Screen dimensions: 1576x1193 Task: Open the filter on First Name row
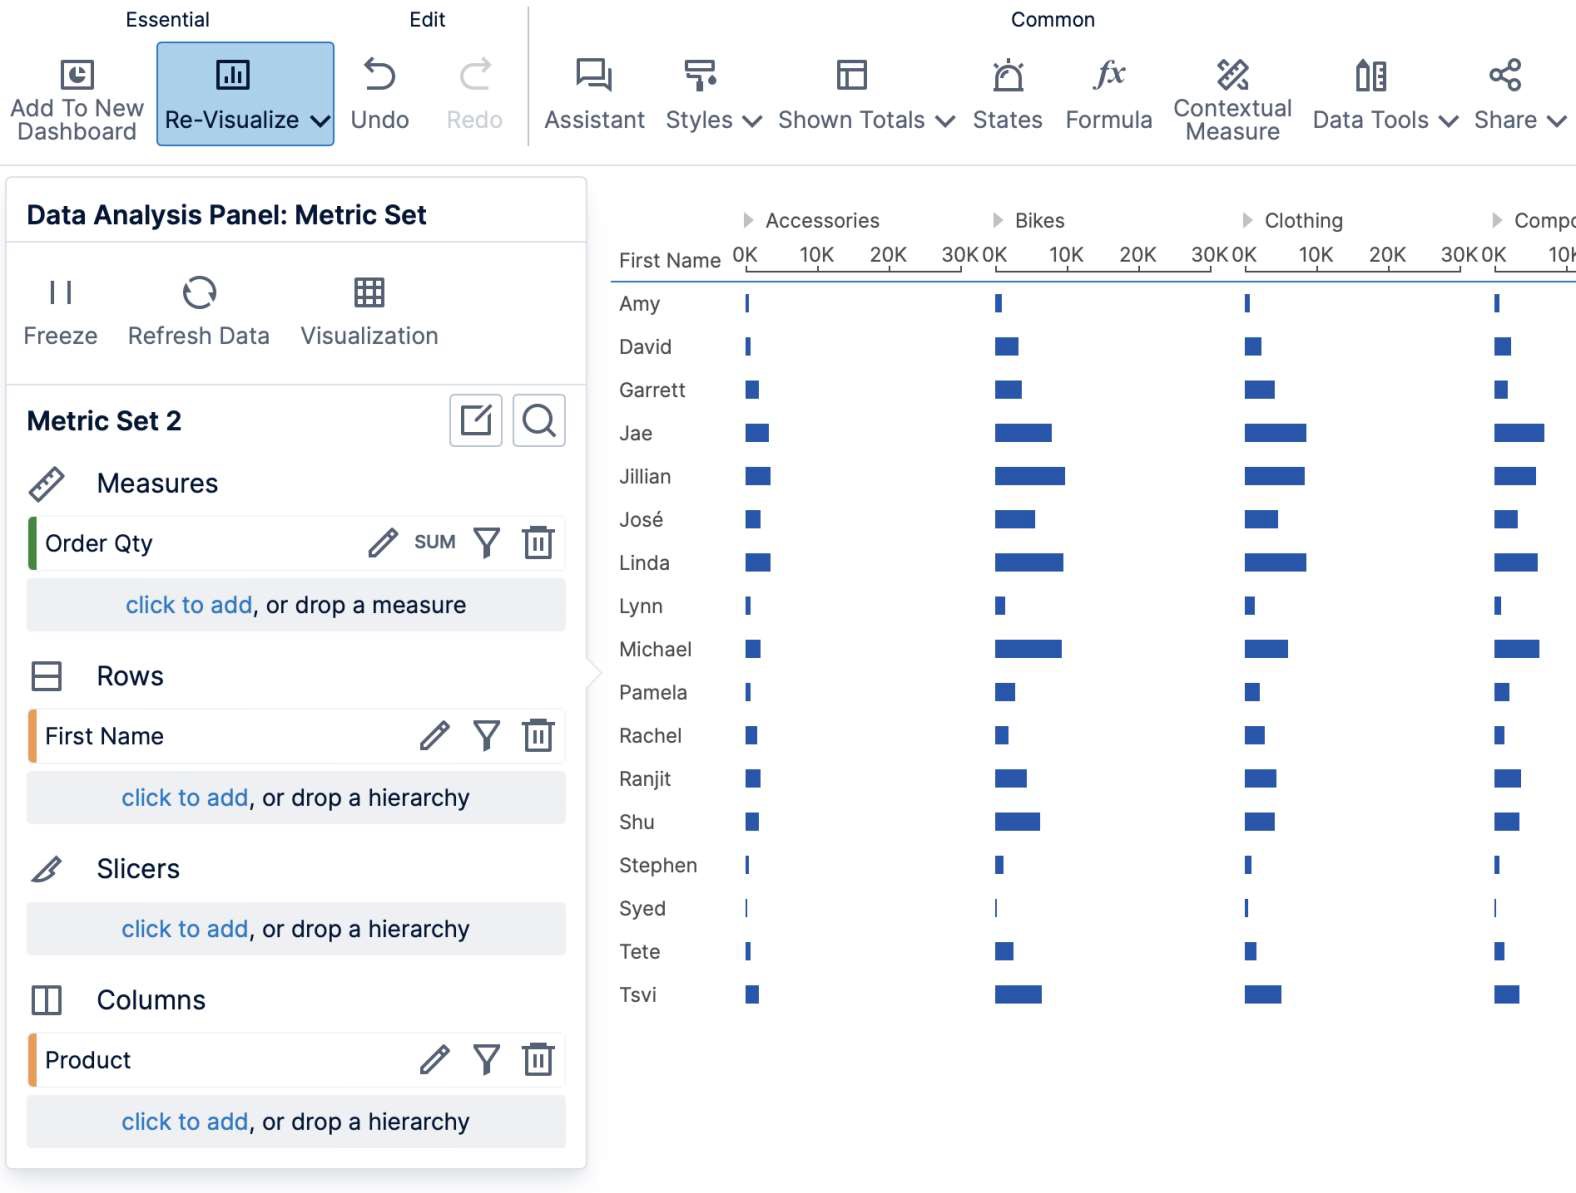point(487,735)
